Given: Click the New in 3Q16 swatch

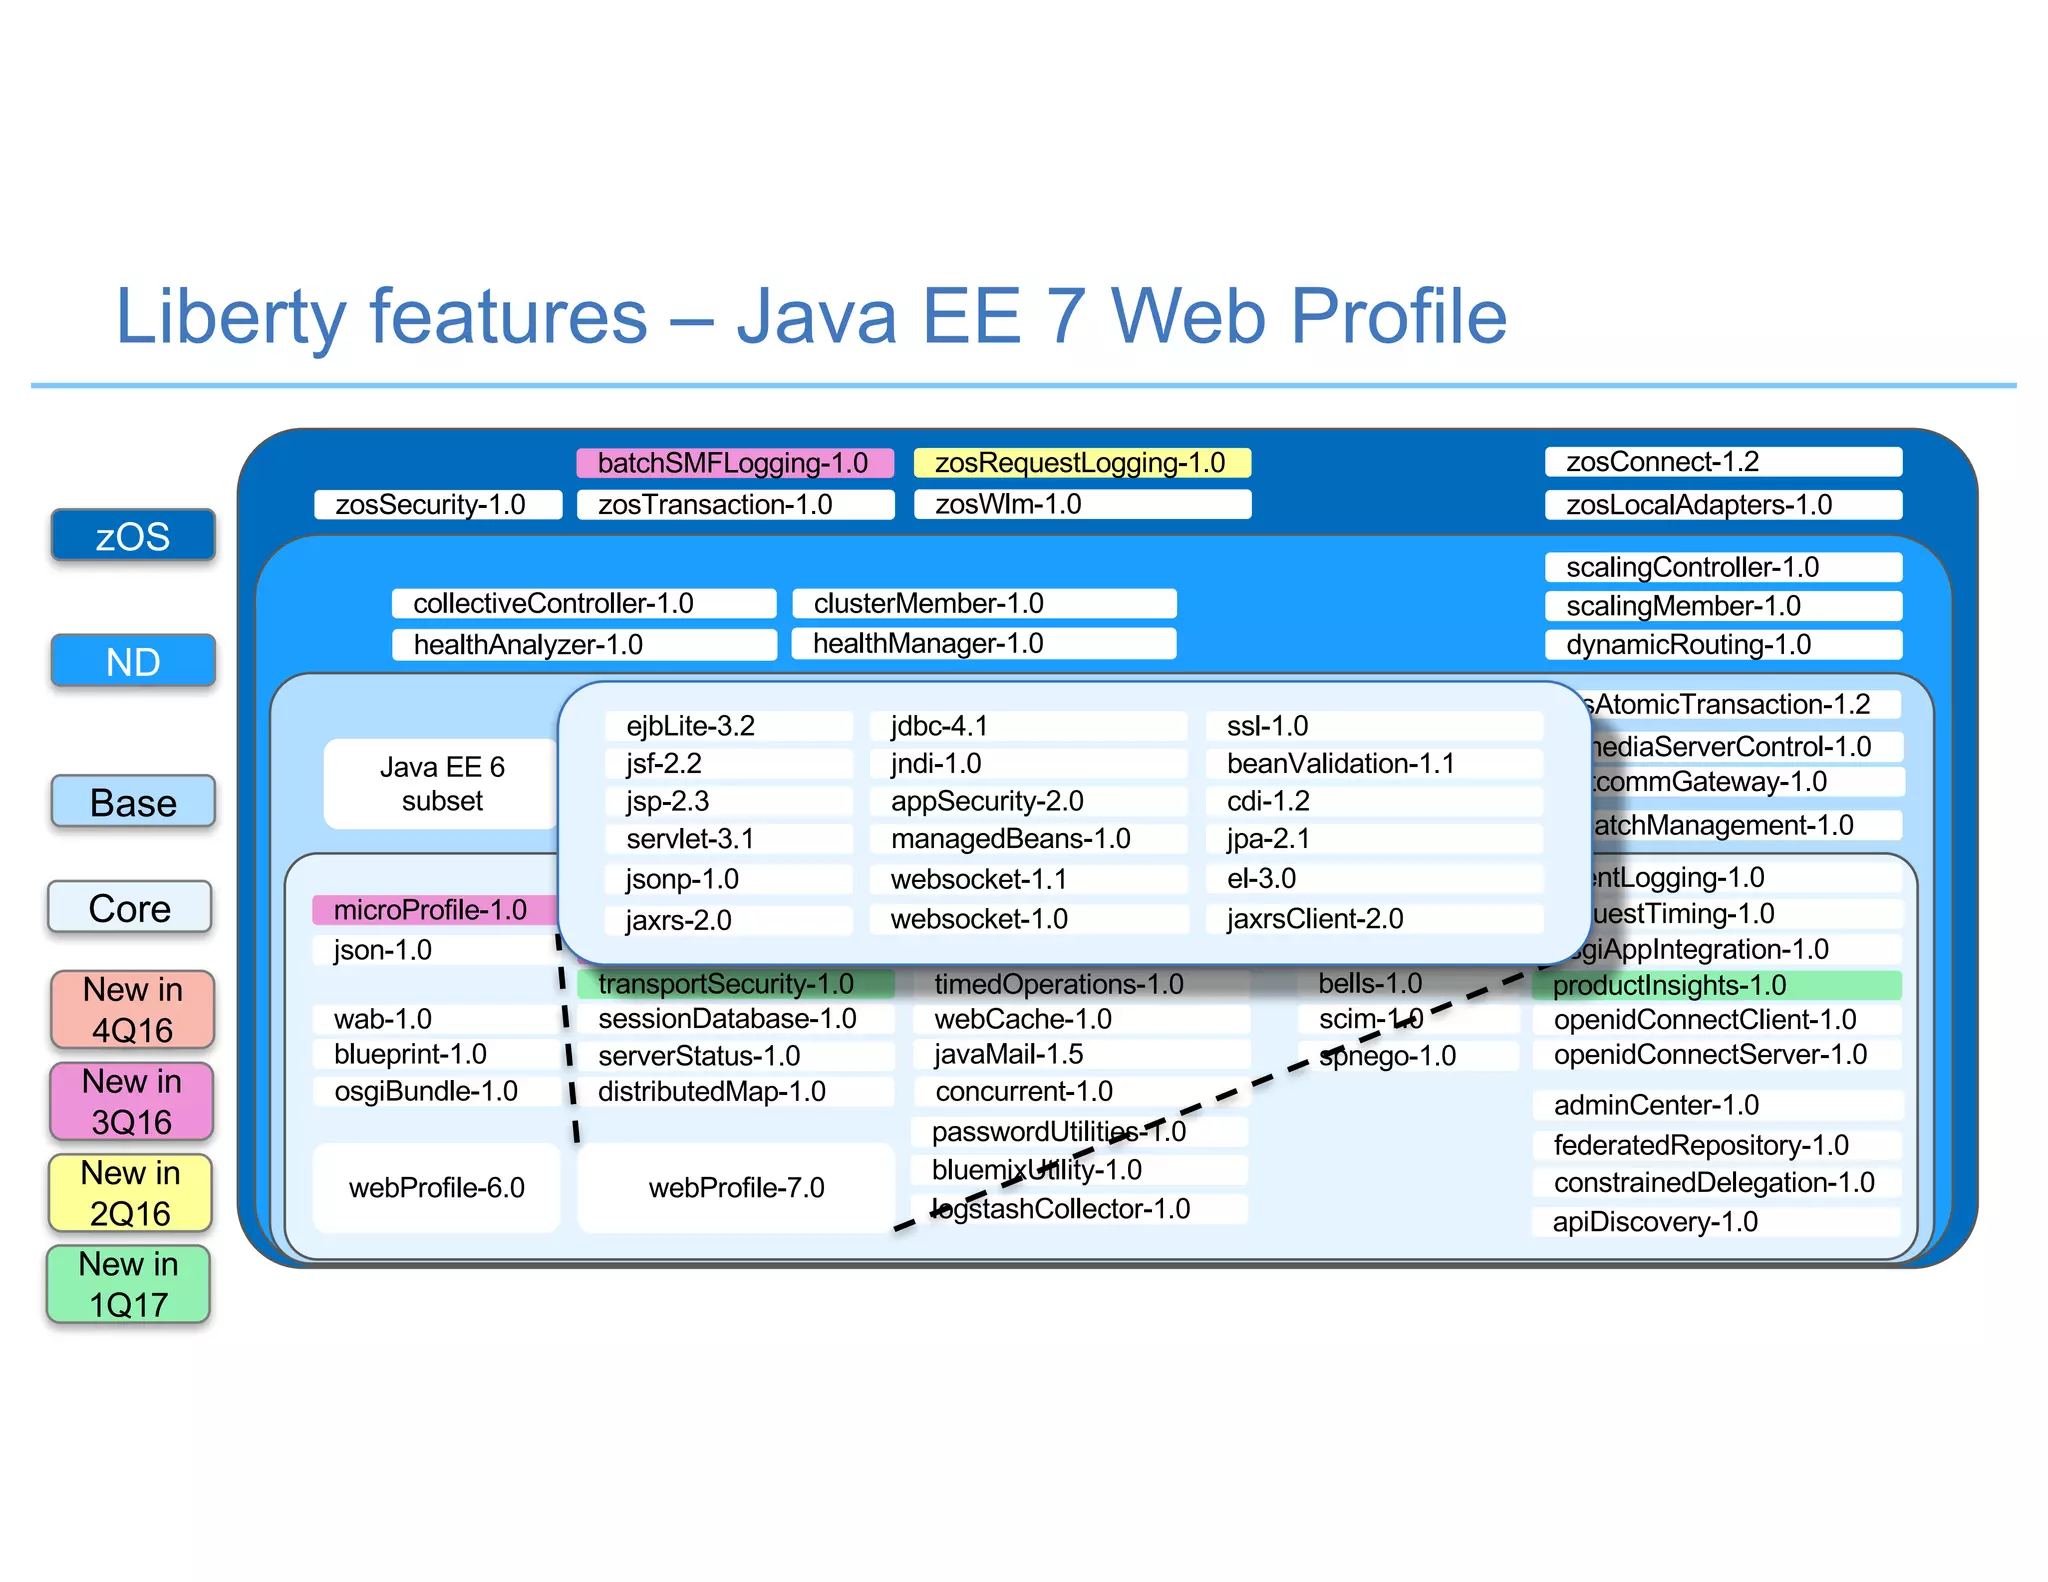Looking at the screenshot, I should coord(132,1101).
